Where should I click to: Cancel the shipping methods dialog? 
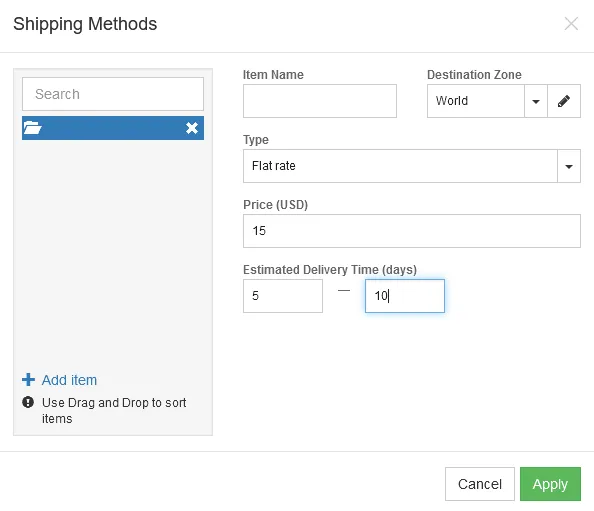point(480,484)
